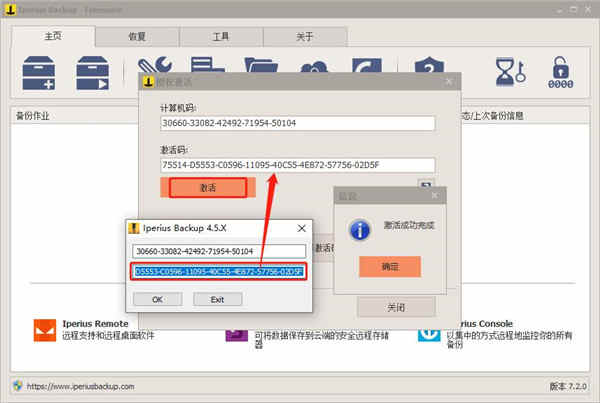This screenshot has width=600, height=403.
Task: Close the Iperius Backup 4.5.X keygen window
Action: point(302,228)
